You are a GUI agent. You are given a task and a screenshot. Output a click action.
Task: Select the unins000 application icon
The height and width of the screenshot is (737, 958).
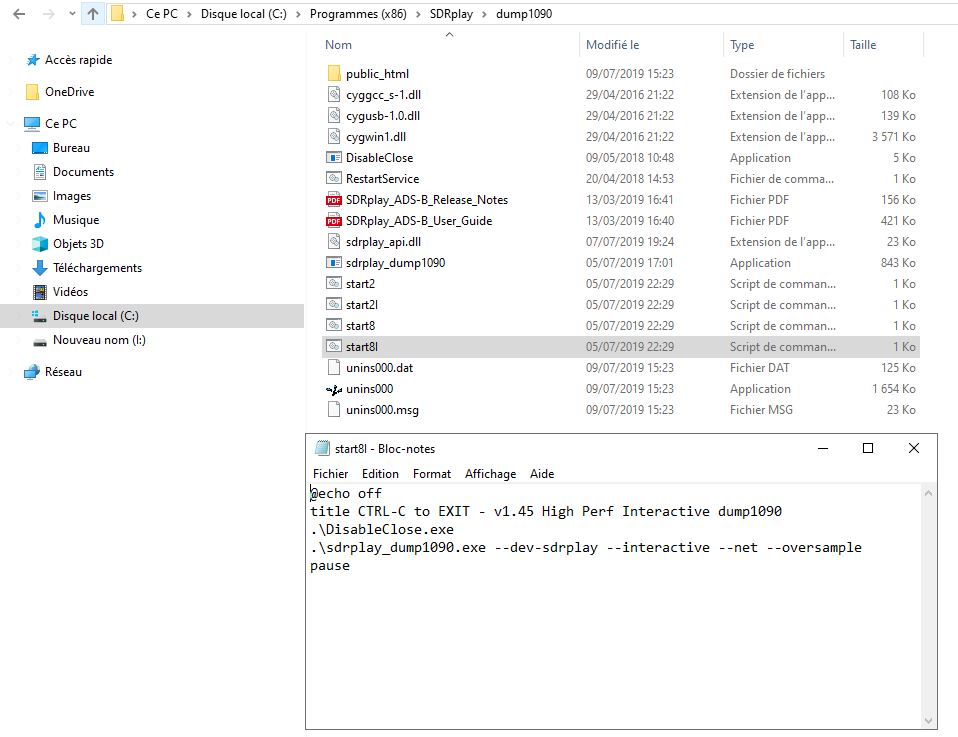pyautogui.click(x=334, y=389)
